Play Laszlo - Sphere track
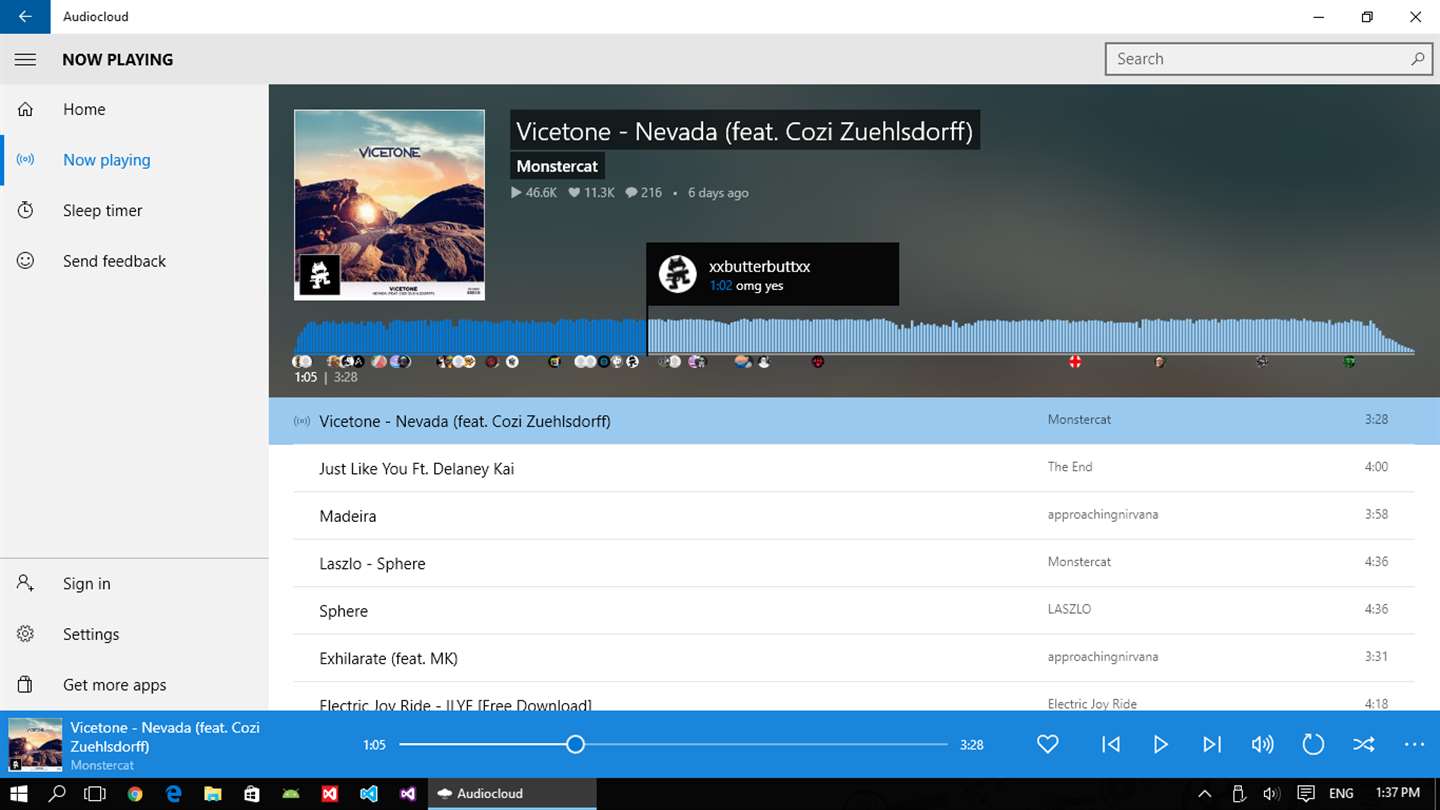Viewport: 1440px width, 810px height. [854, 563]
